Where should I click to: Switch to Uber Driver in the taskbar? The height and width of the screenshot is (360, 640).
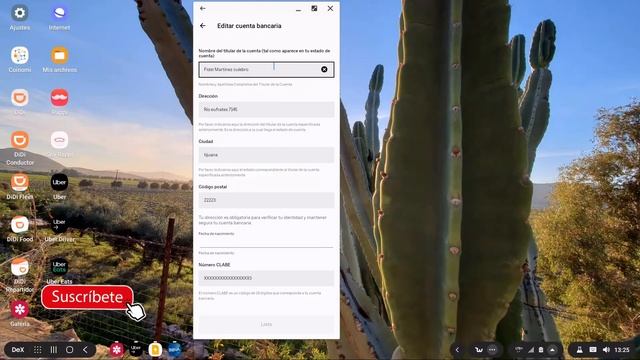(x=136, y=350)
